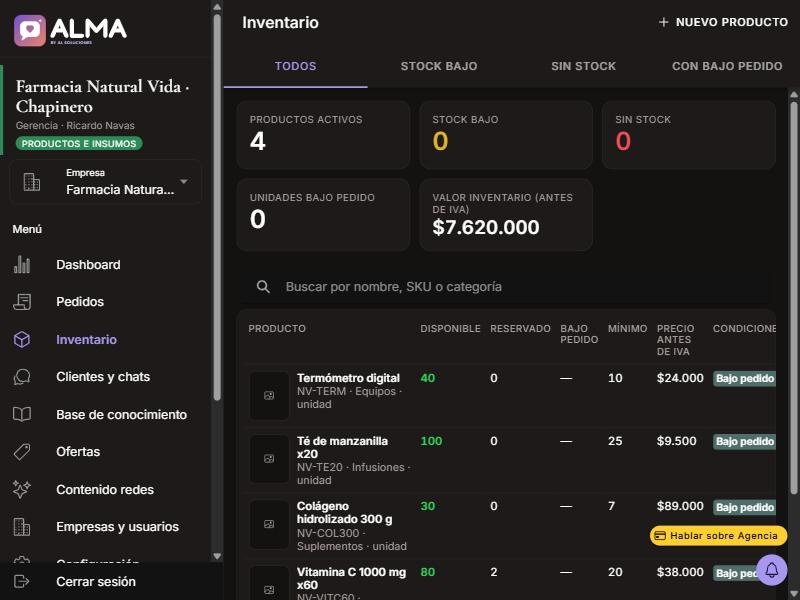Click the Producto column header
The height and width of the screenshot is (600, 800).
click(277, 329)
